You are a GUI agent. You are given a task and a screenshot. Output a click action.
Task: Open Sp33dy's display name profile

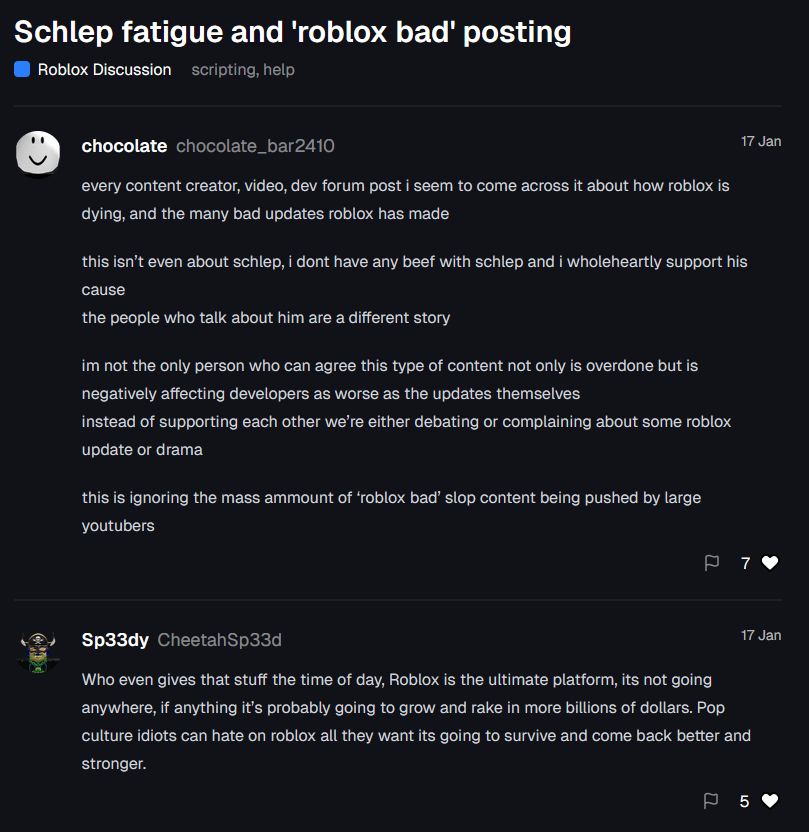click(x=115, y=640)
